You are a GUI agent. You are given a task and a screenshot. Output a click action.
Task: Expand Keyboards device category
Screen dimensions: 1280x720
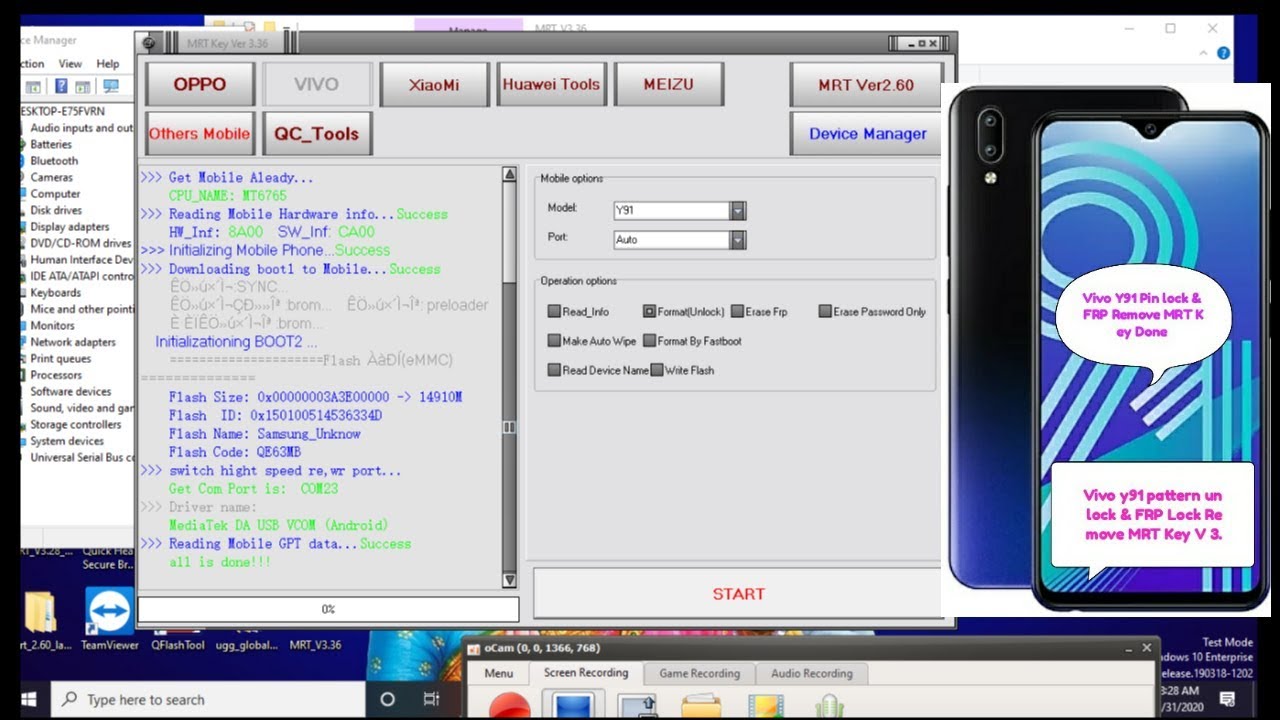point(55,293)
